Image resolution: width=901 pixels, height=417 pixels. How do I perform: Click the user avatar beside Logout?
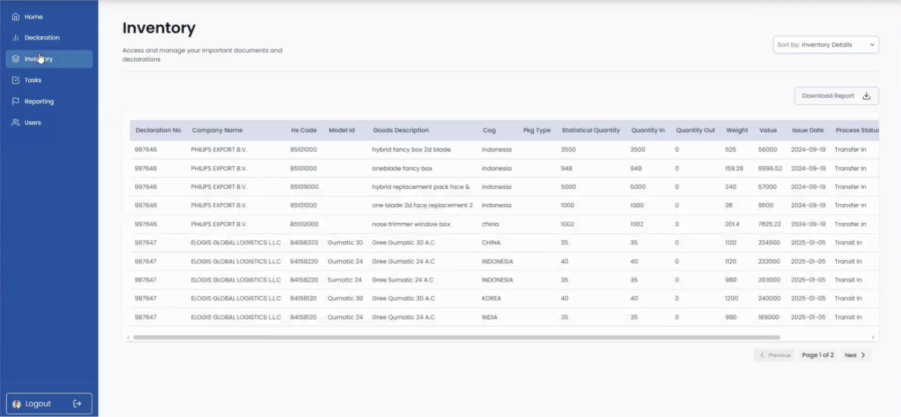point(17,403)
